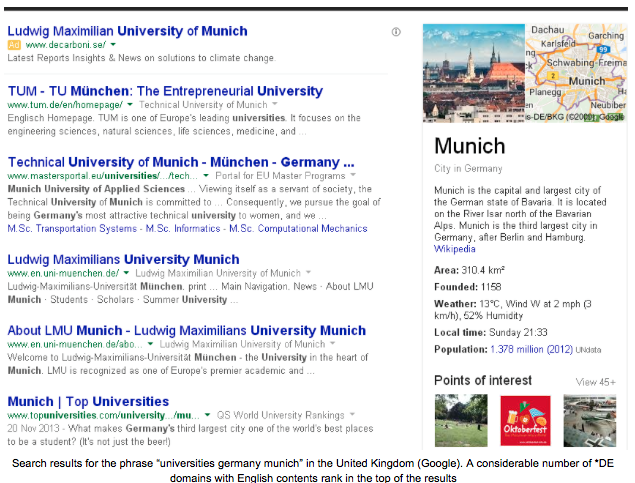Click population '1.378 million (2012)' link
The image size is (635, 483).
(531, 349)
